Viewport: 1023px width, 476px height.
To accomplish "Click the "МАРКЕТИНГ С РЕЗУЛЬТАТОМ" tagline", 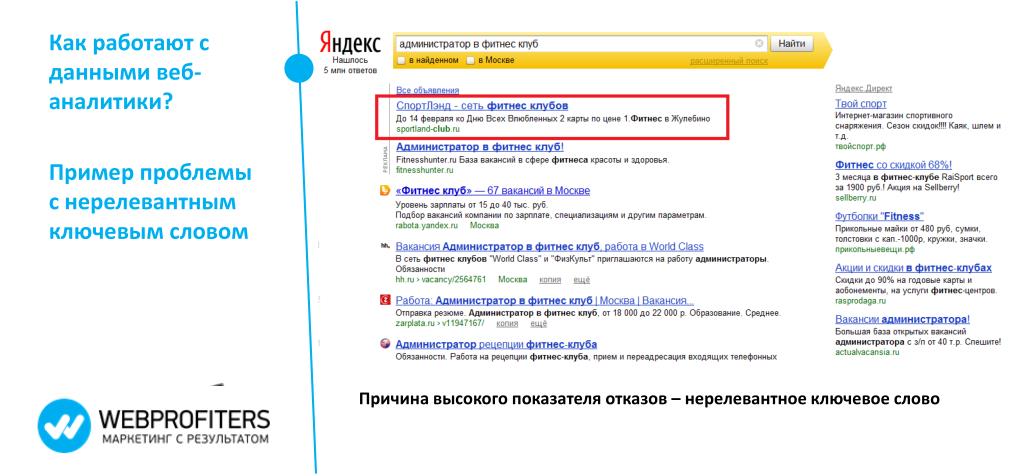I will coord(185,439).
